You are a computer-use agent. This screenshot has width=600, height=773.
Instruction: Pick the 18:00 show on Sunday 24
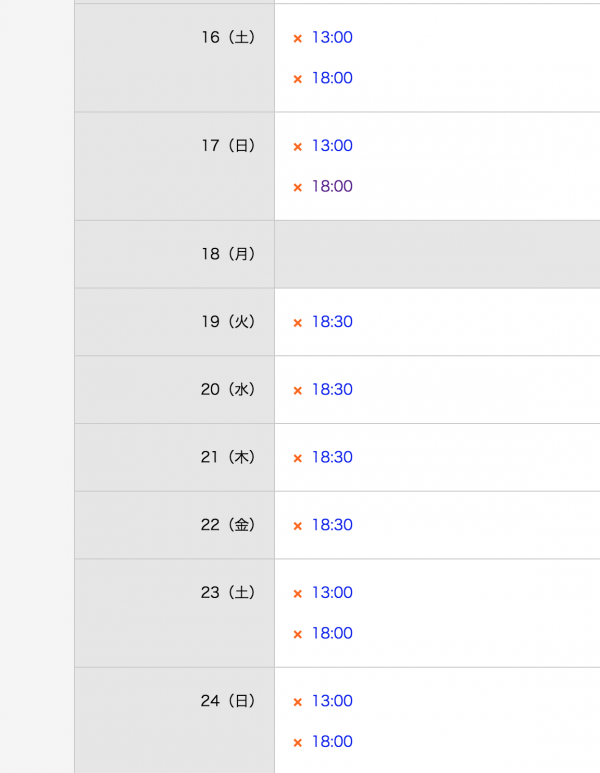click(x=332, y=741)
